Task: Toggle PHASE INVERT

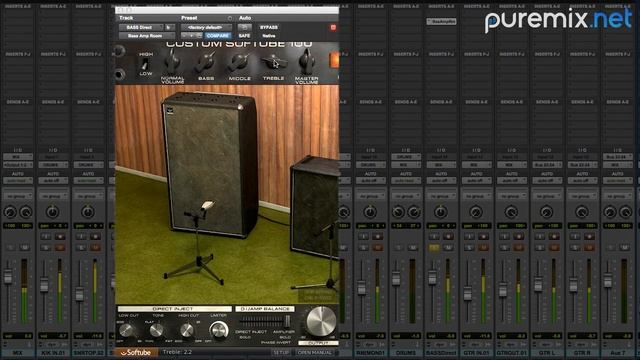Action: point(276,343)
